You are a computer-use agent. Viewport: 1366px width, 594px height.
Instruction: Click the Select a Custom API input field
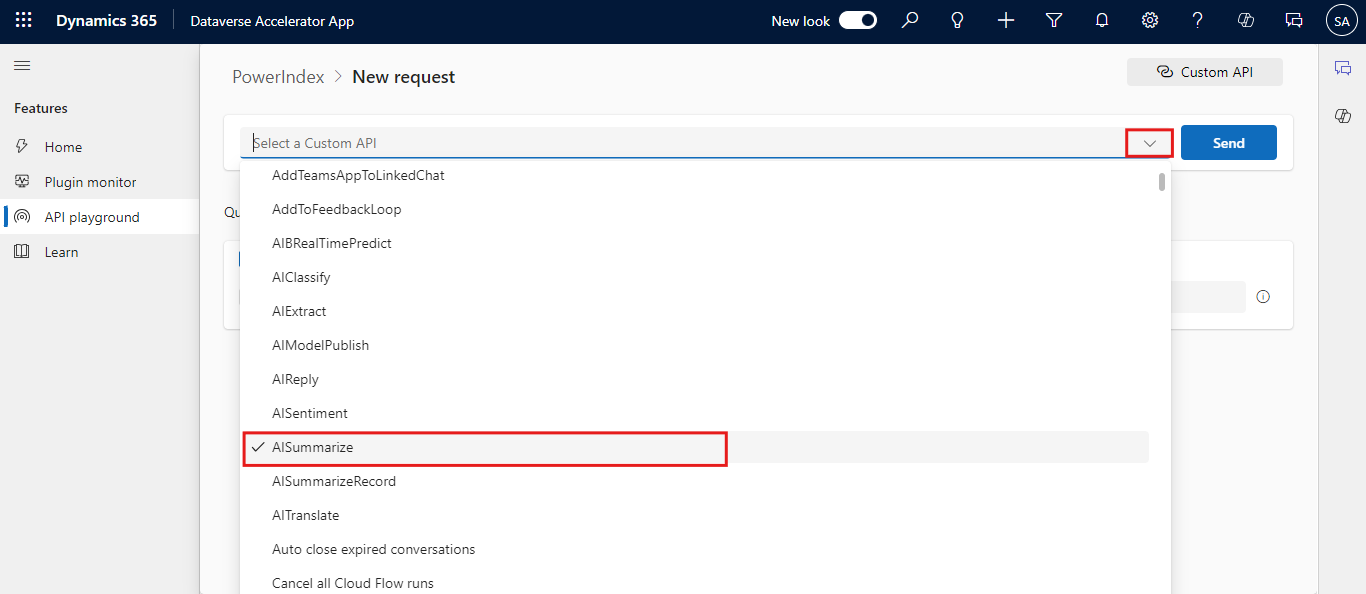tap(680, 143)
